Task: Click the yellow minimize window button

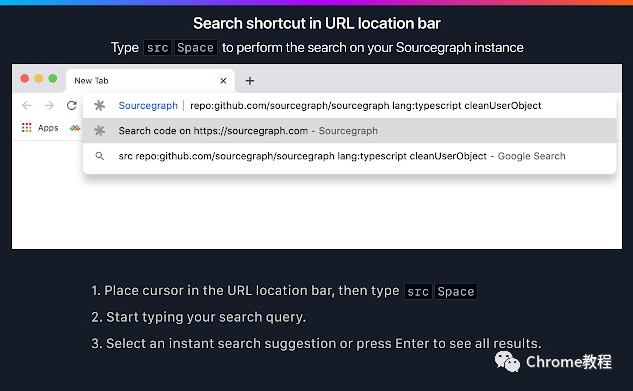Action: pyautogui.click(x=39, y=78)
